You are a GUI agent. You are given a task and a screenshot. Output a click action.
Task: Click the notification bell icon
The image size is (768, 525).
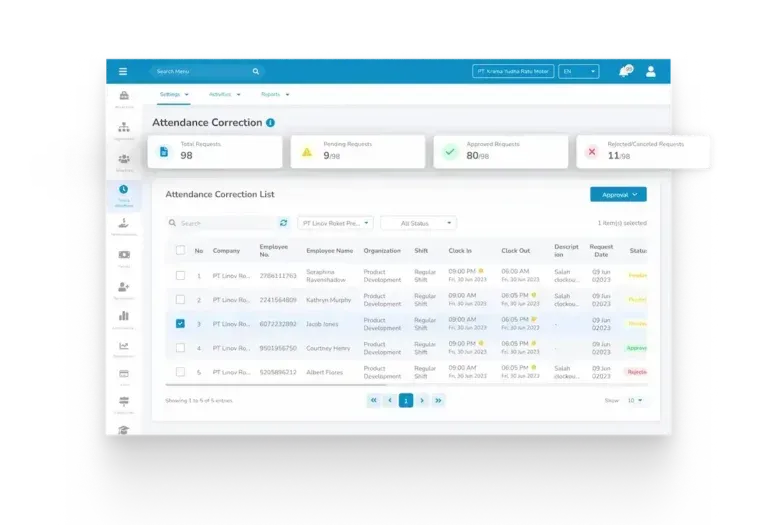624,72
